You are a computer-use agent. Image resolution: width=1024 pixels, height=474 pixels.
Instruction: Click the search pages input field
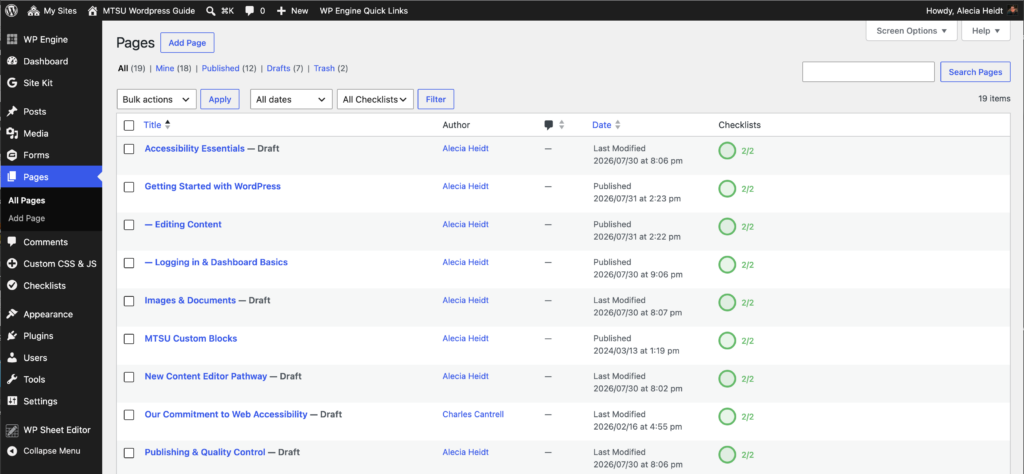pos(868,72)
